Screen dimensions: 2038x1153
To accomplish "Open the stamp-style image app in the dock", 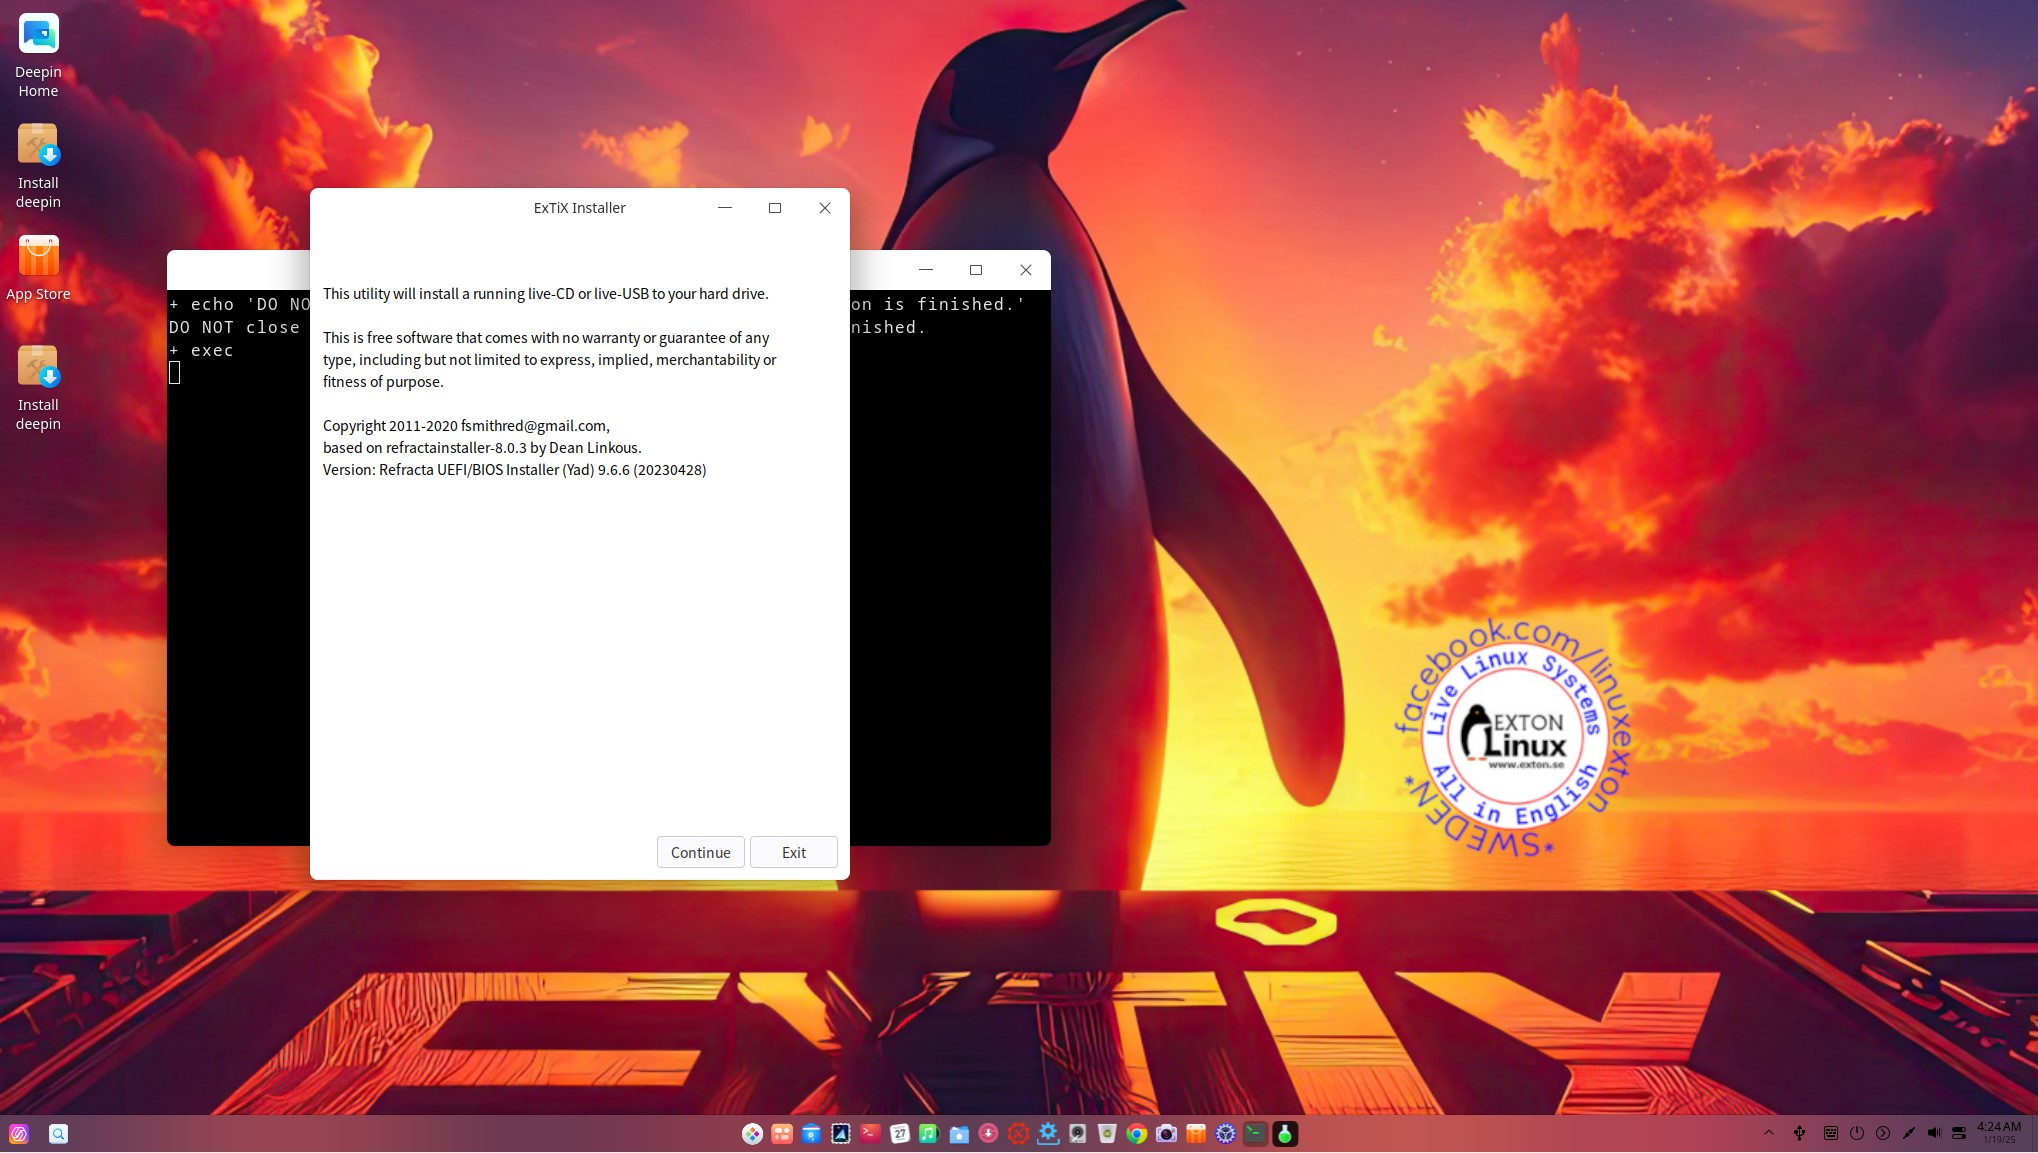I will [841, 1134].
